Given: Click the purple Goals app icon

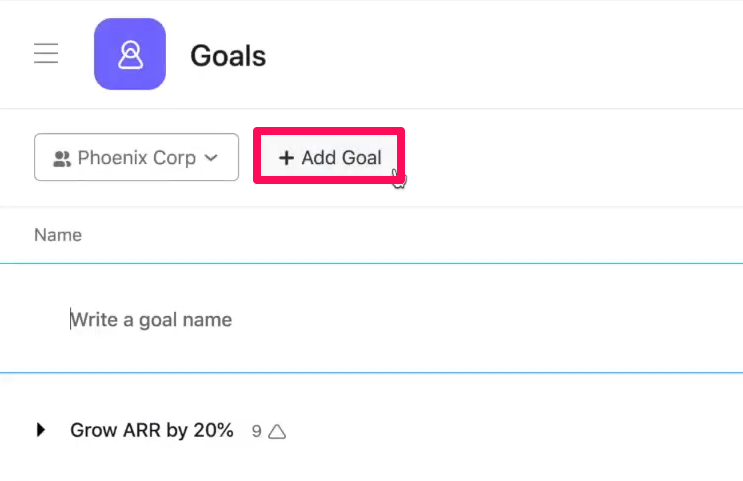Looking at the screenshot, I should [x=130, y=54].
